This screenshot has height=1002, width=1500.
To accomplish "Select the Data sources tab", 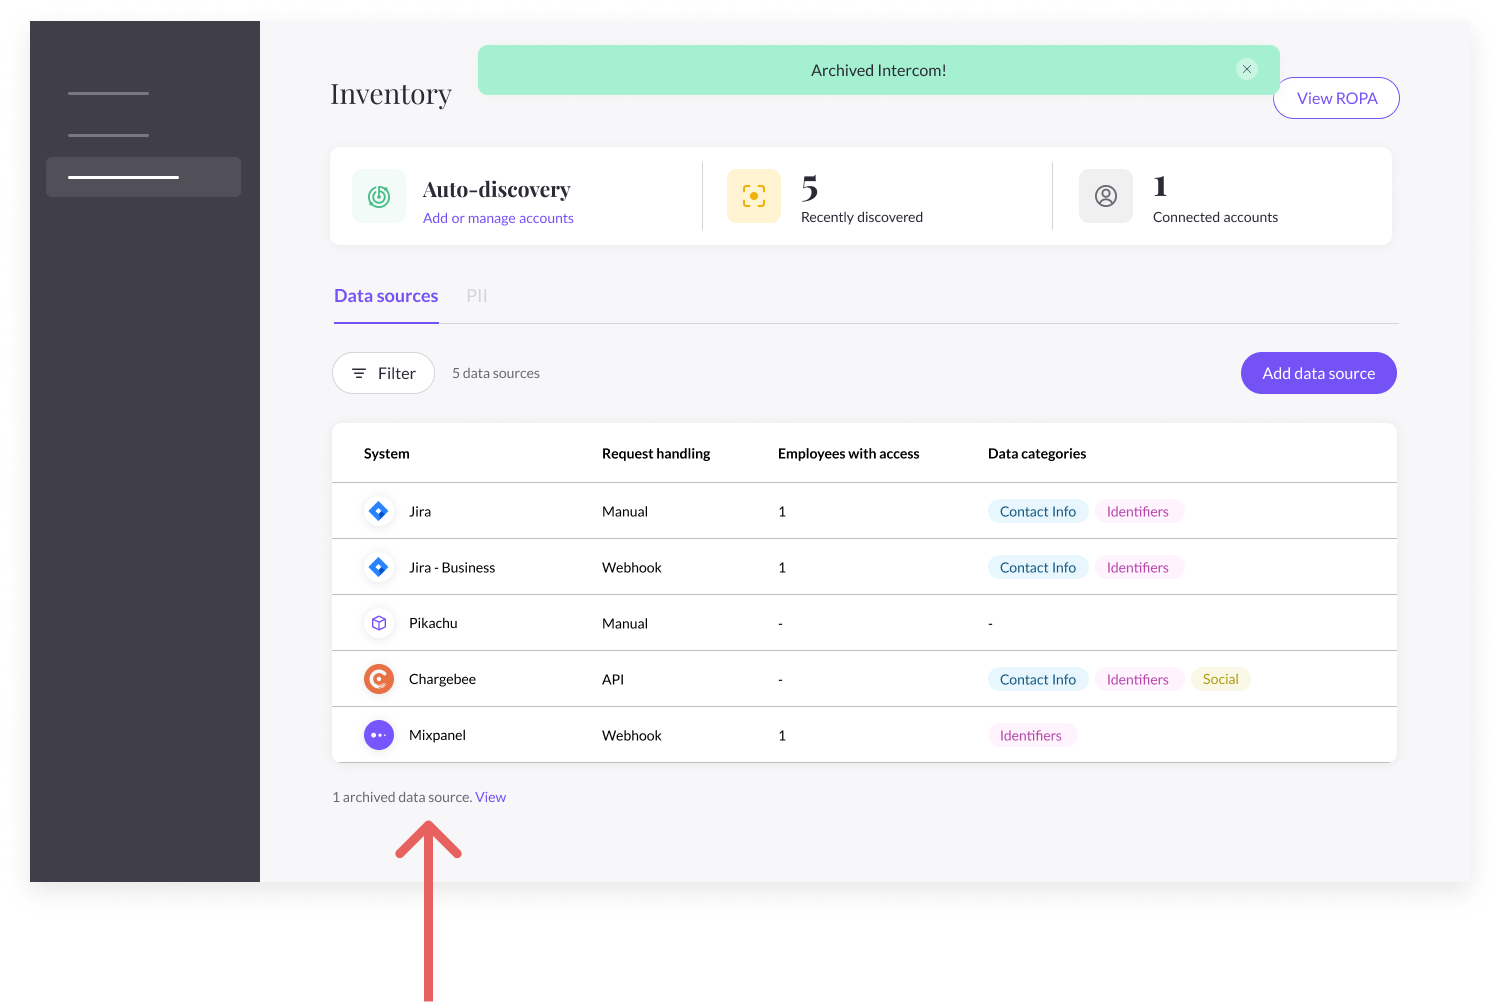I will point(386,296).
